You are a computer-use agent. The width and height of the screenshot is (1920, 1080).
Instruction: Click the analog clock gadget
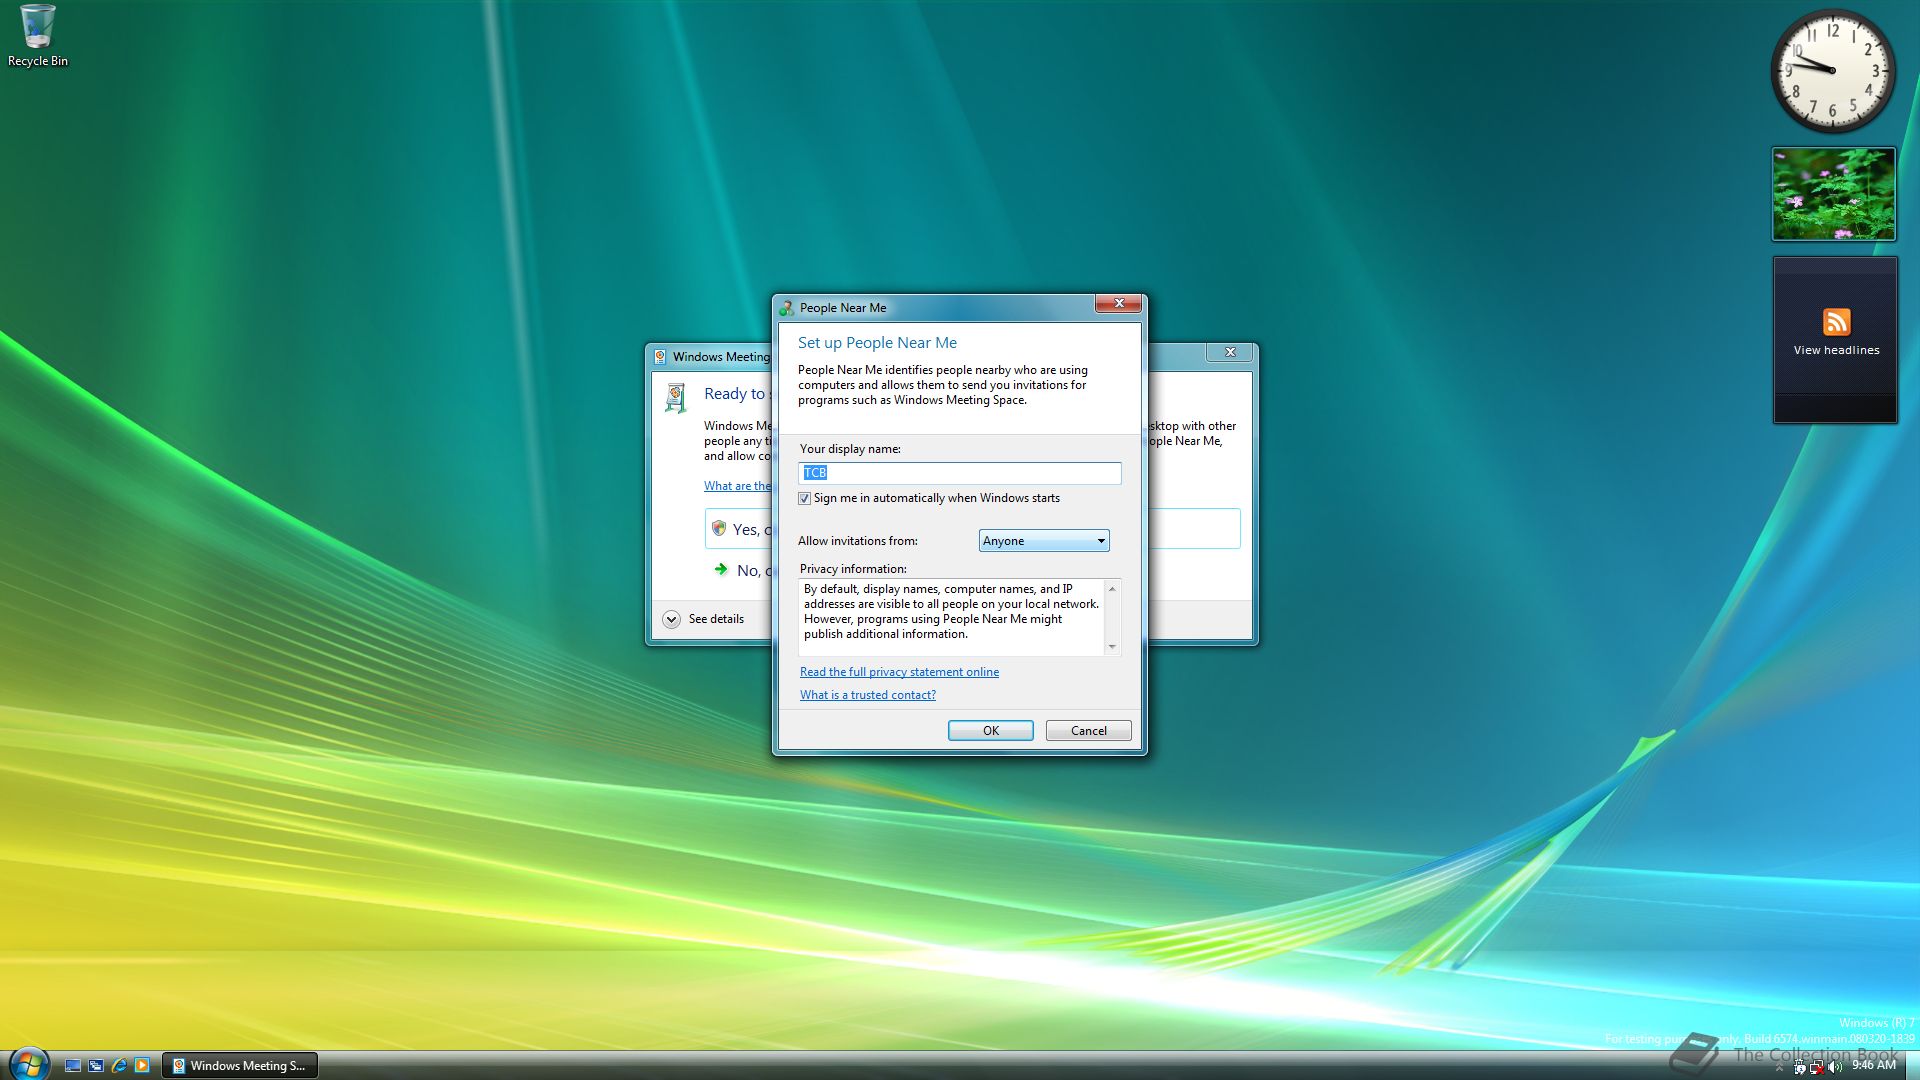(1832, 70)
